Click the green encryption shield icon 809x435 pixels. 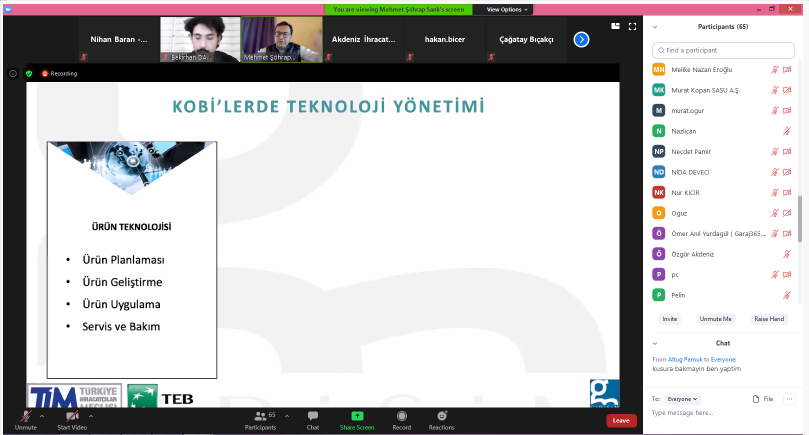[x=29, y=73]
